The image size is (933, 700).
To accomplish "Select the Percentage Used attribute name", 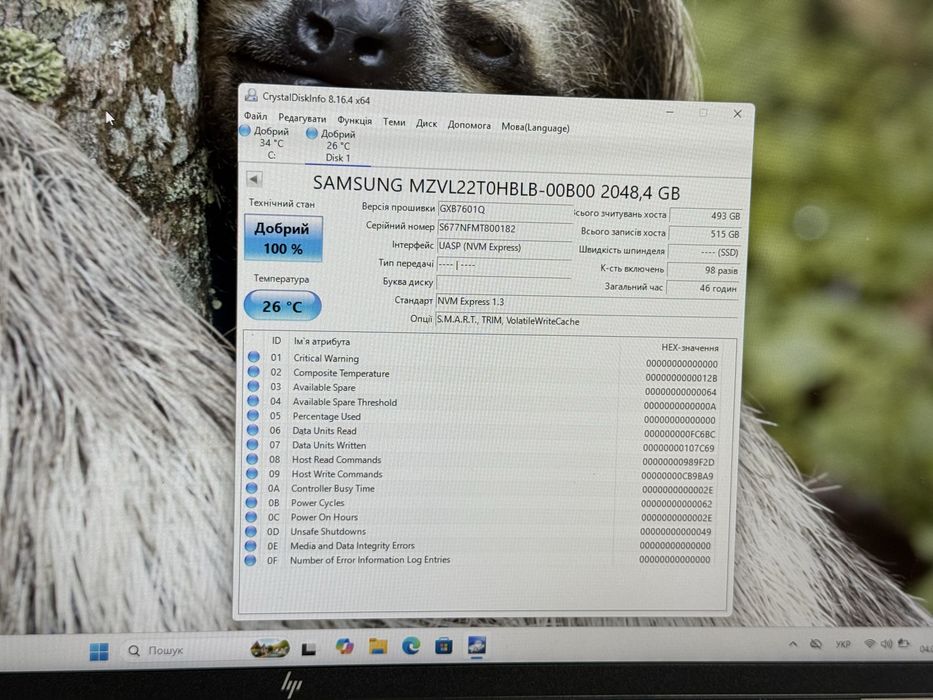I will [327, 417].
